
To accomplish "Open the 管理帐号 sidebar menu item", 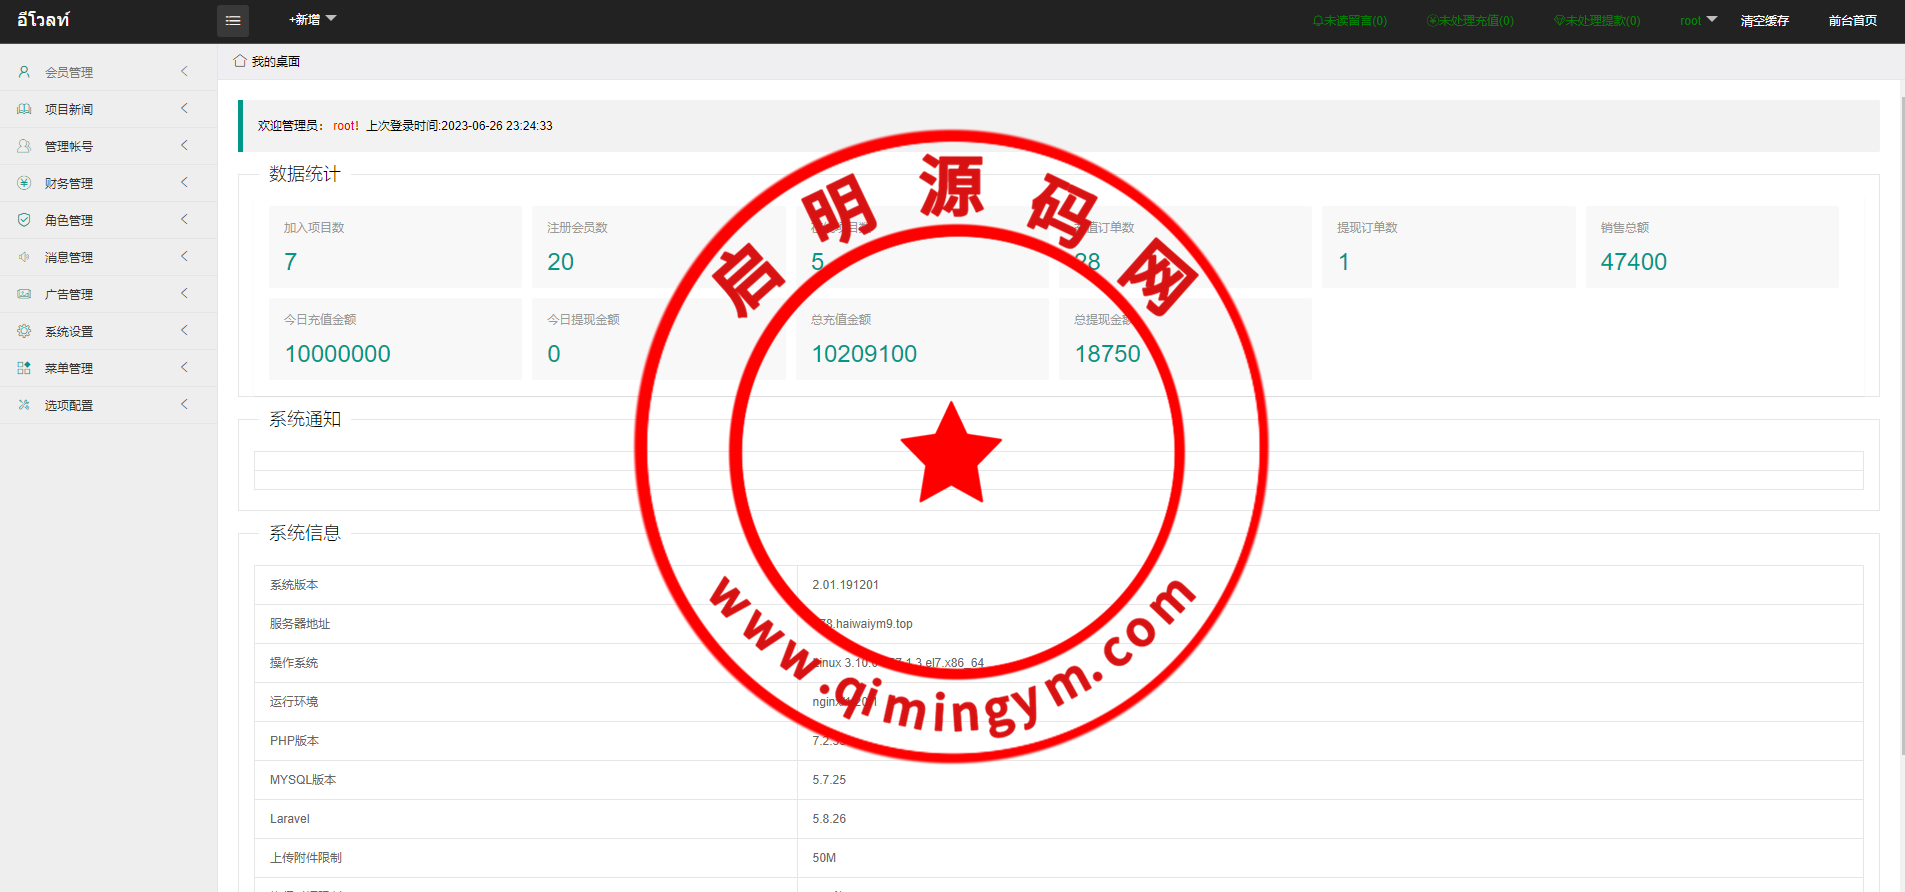I will click(x=69, y=146).
